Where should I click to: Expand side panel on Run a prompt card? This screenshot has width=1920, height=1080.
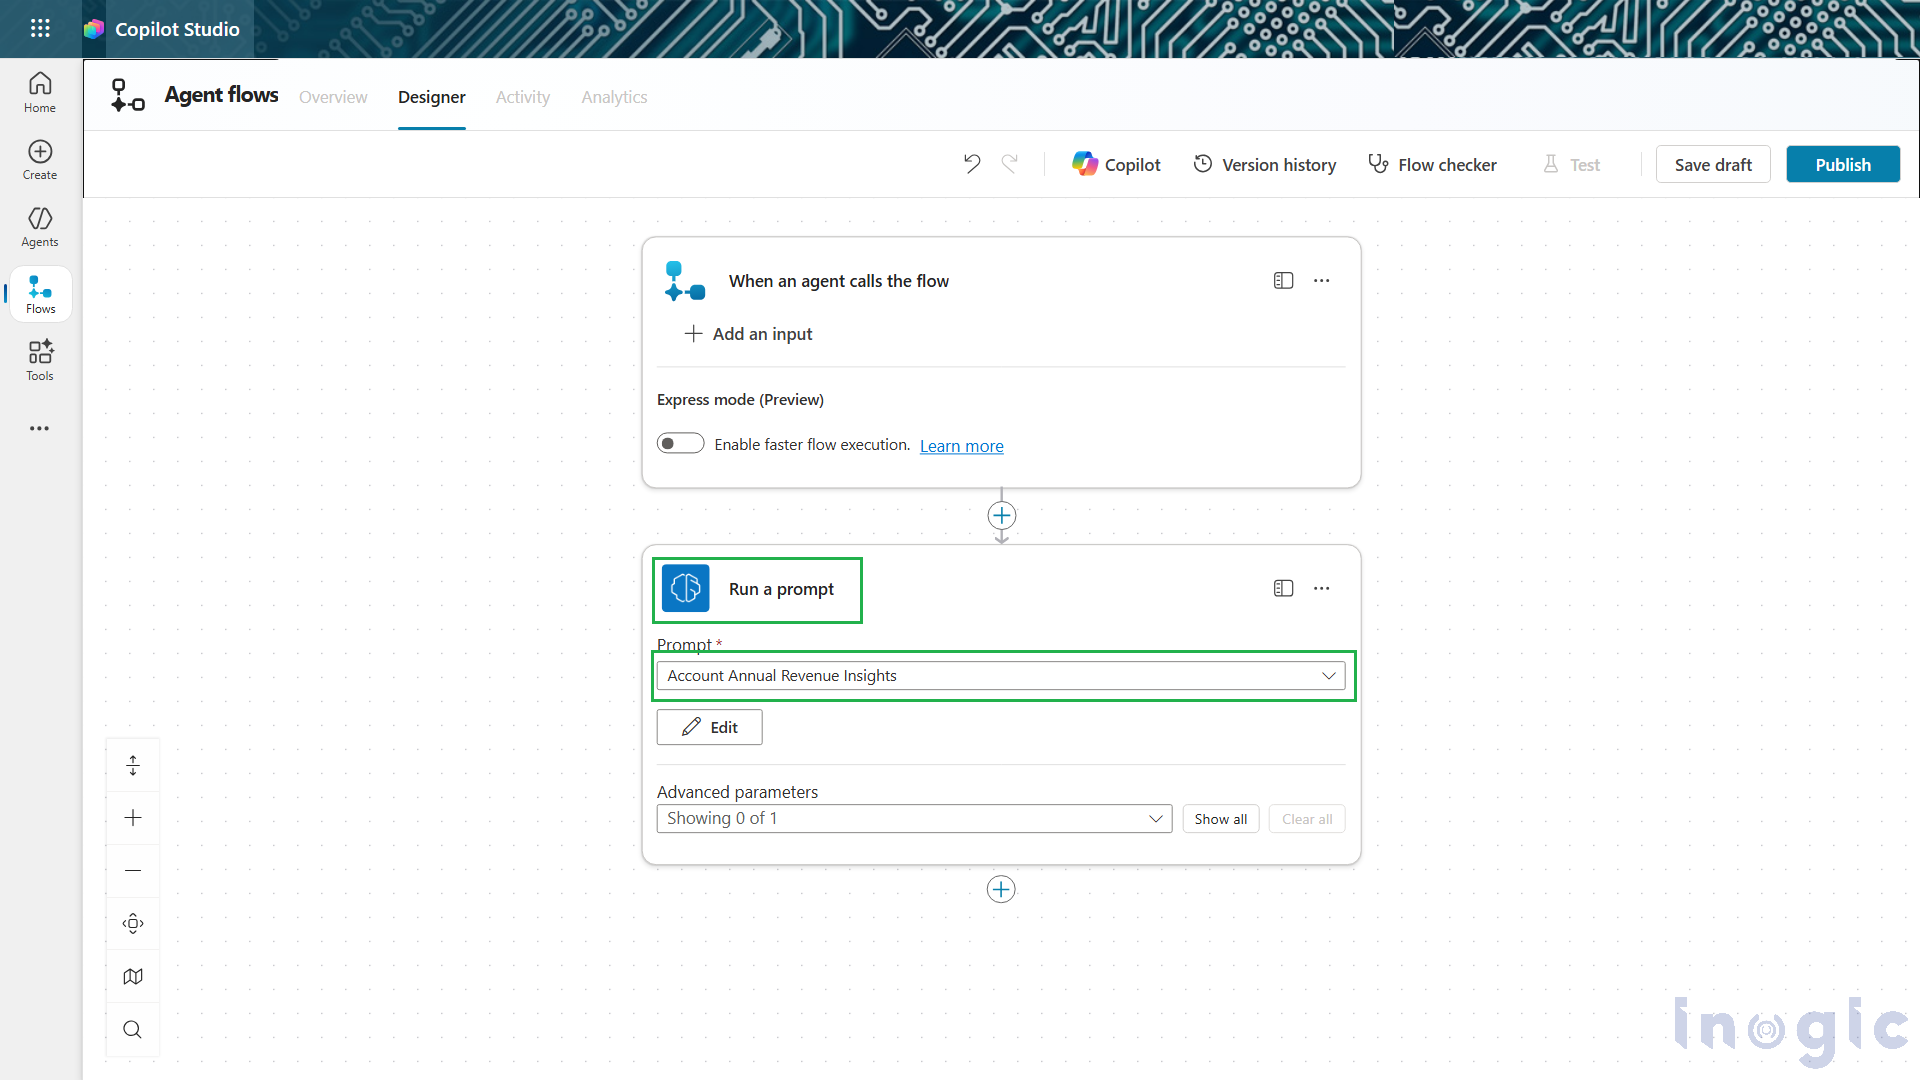(x=1283, y=588)
